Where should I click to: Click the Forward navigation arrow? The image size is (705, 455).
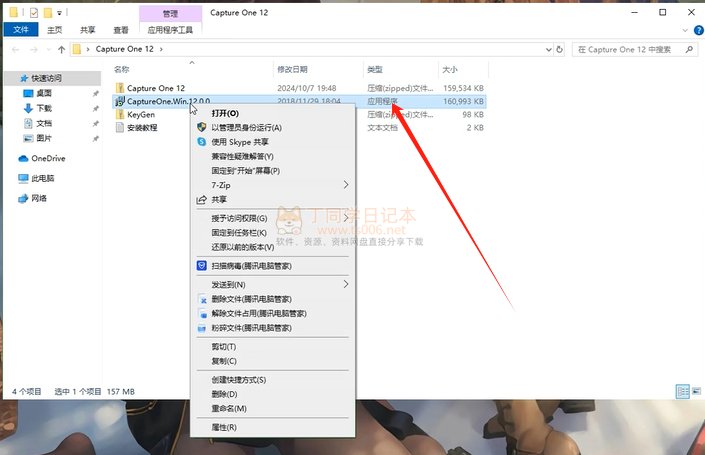34,49
